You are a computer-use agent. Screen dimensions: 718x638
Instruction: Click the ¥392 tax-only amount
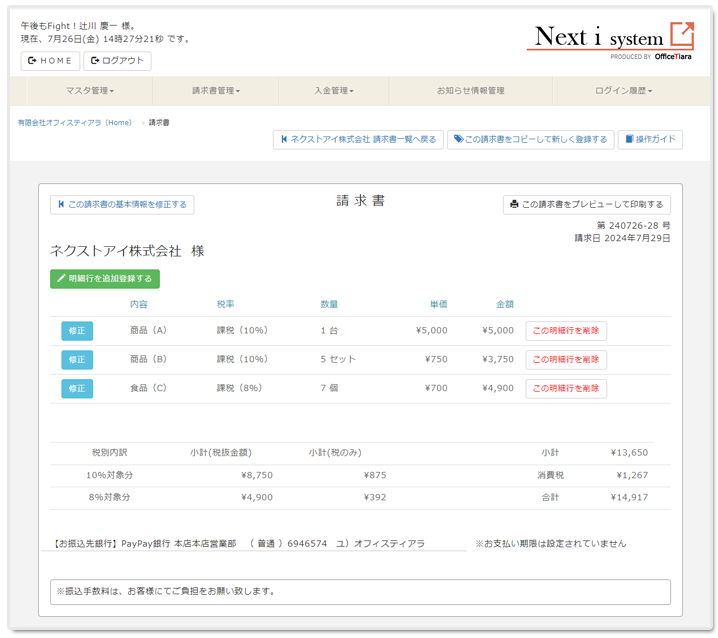tap(375, 497)
